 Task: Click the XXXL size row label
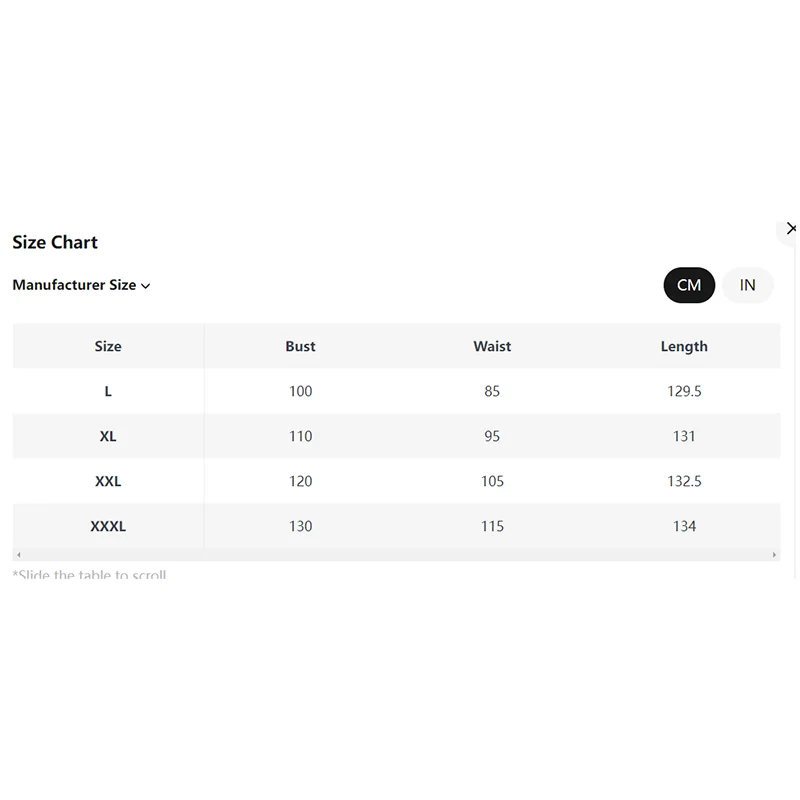(108, 526)
